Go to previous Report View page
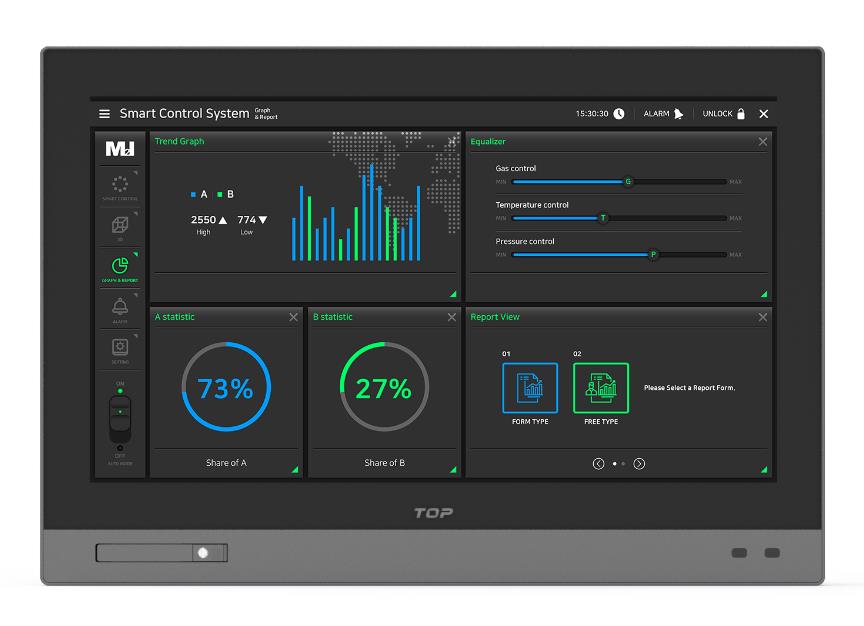The image size is (864, 626). click(x=598, y=464)
